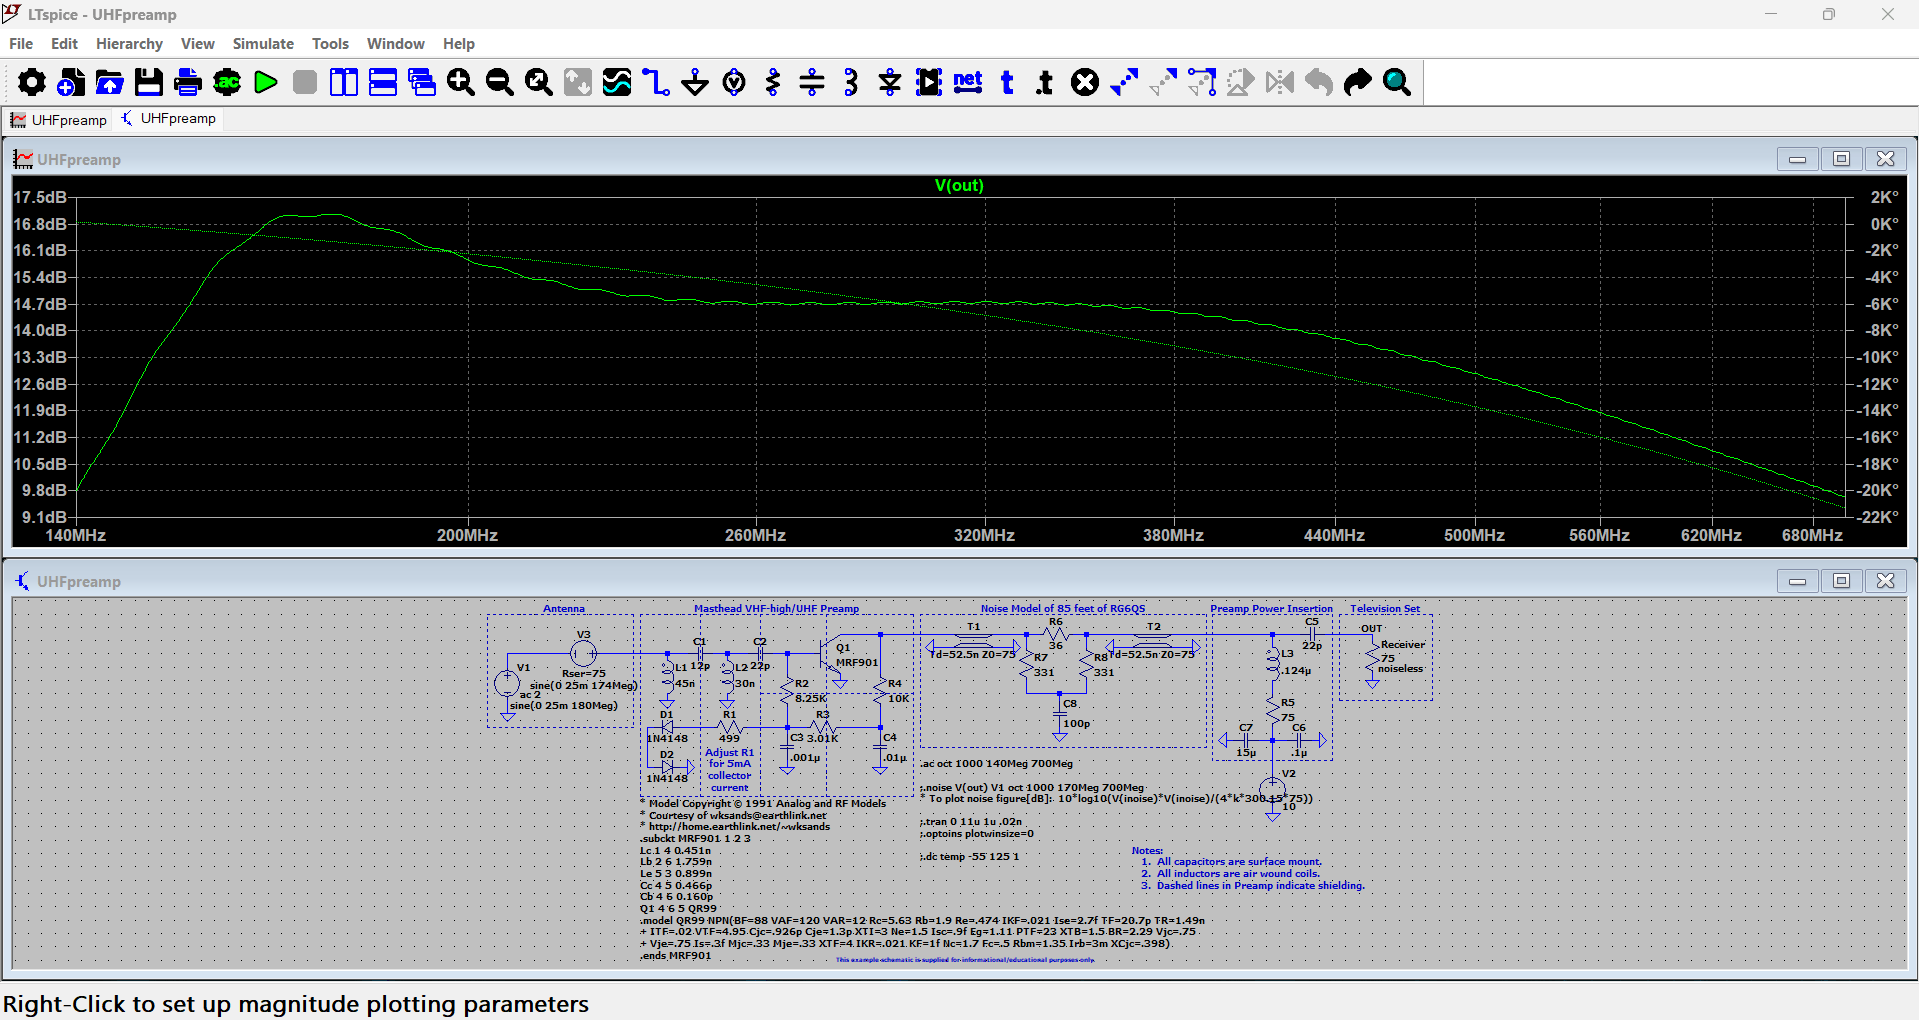Tile windows horizontally using the toolbar icon
Image resolution: width=1919 pixels, height=1020 pixels.
point(383,82)
